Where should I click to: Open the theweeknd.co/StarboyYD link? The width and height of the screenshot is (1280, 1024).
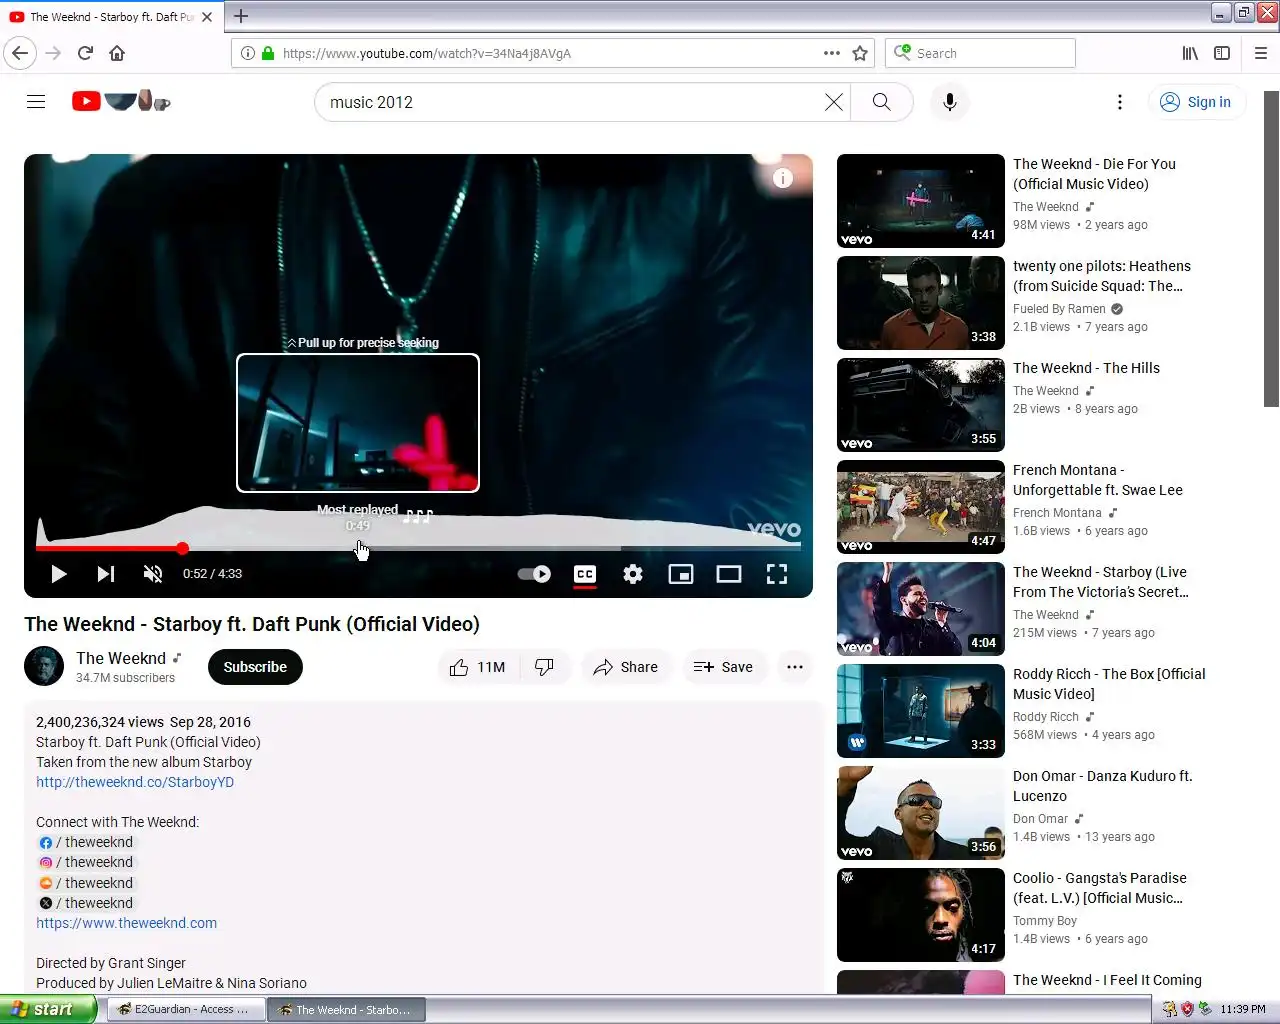[x=135, y=782]
